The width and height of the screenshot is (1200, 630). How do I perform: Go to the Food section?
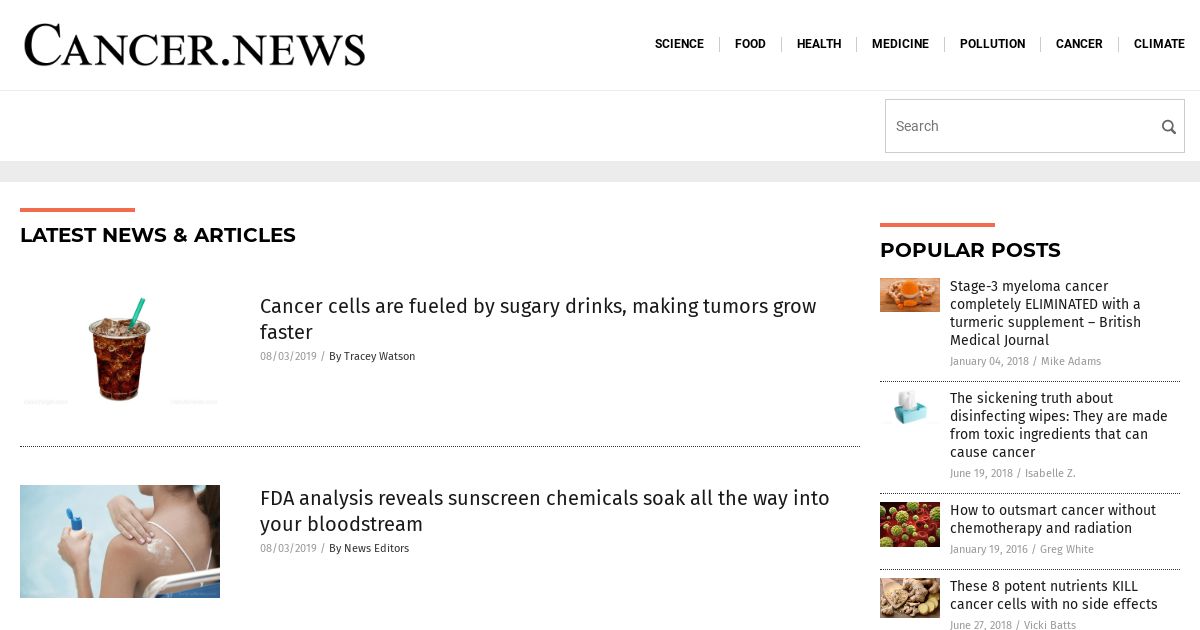pos(750,44)
